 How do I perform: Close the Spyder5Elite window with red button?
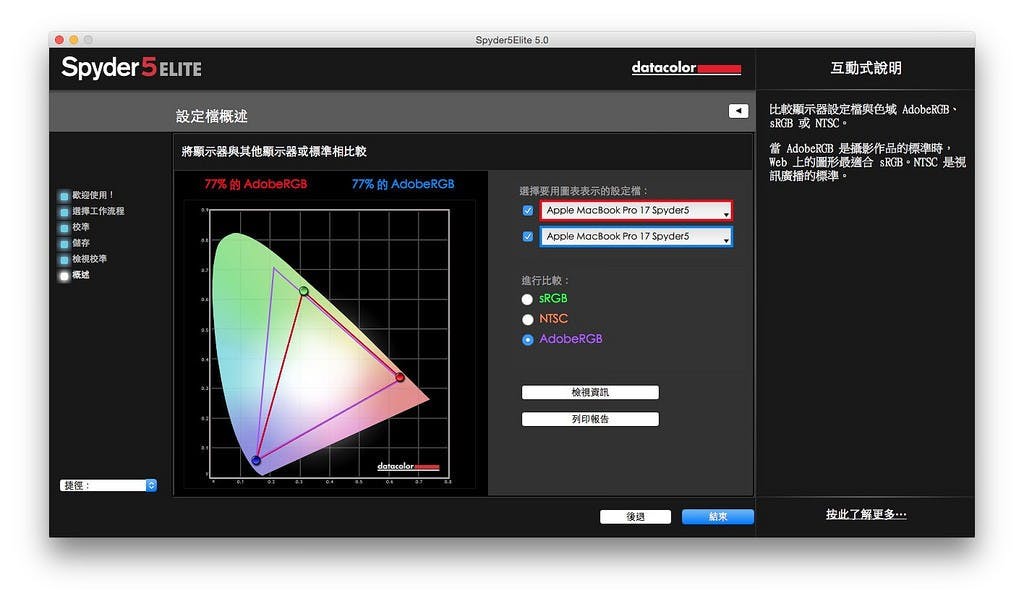[59, 40]
